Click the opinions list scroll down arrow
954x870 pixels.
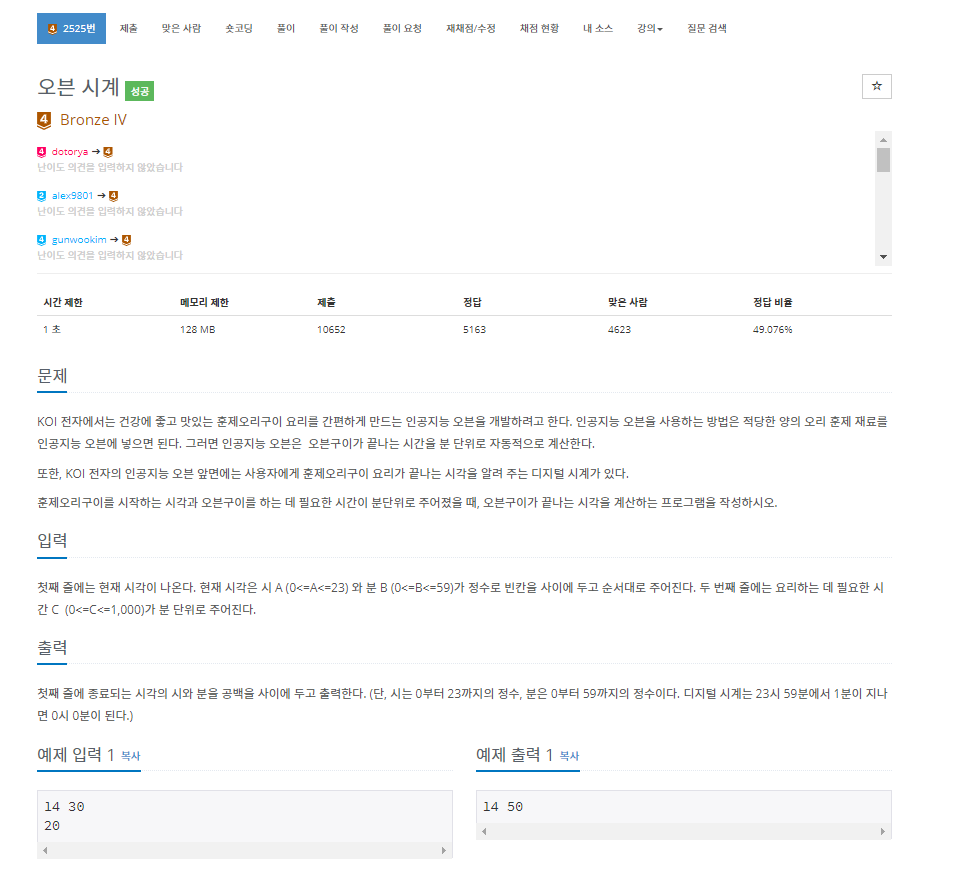(x=883, y=257)
